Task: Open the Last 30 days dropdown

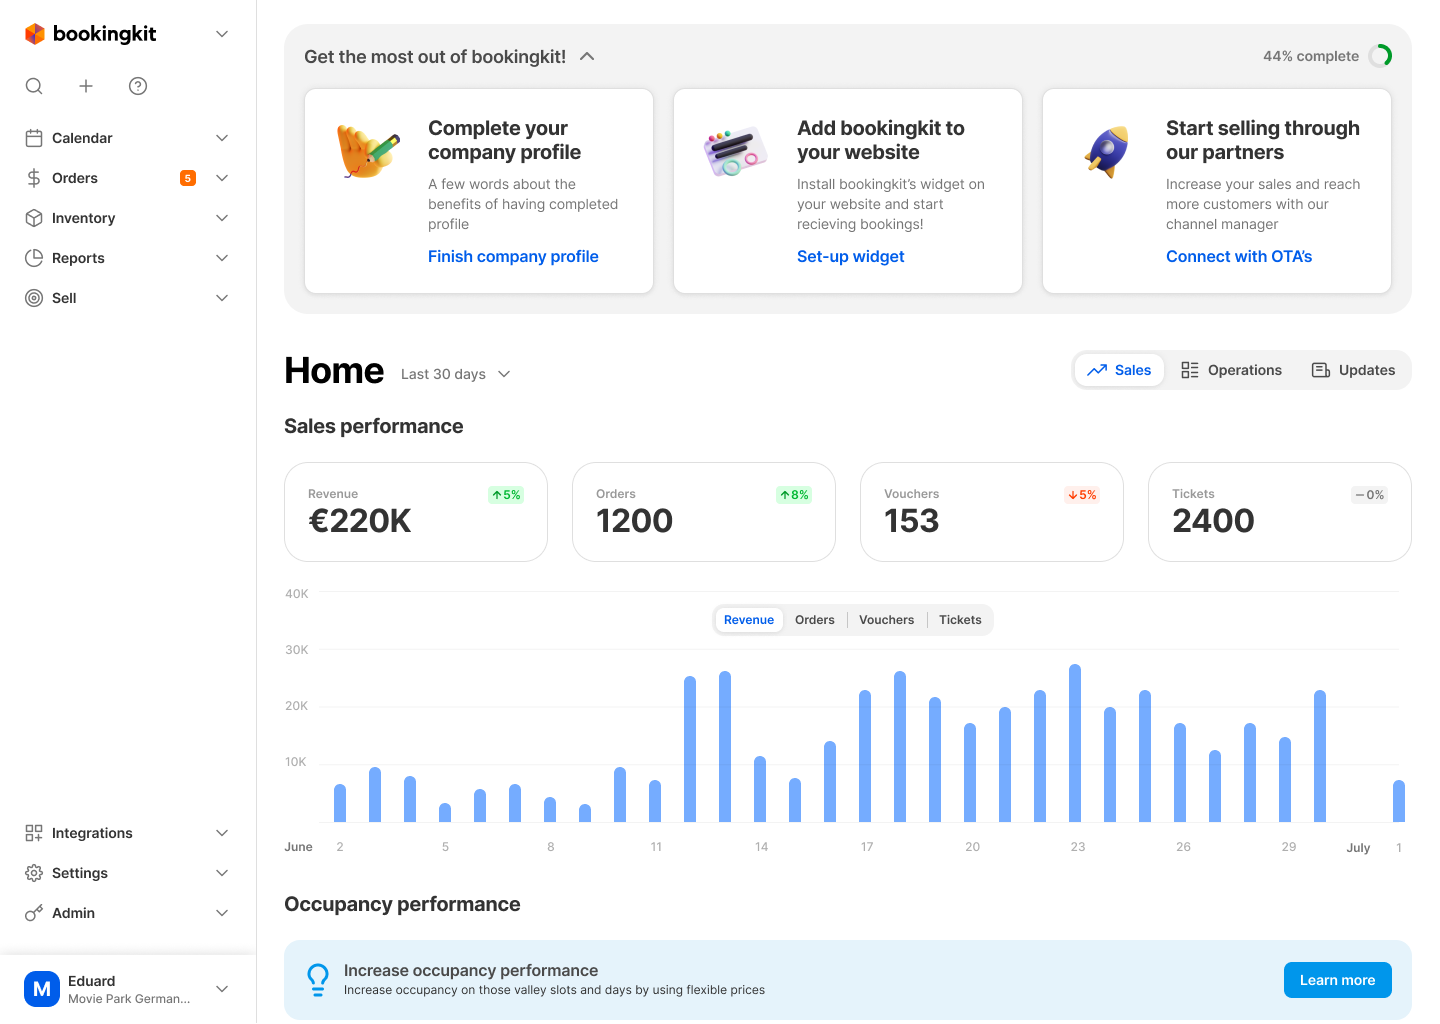Action: 456,374
